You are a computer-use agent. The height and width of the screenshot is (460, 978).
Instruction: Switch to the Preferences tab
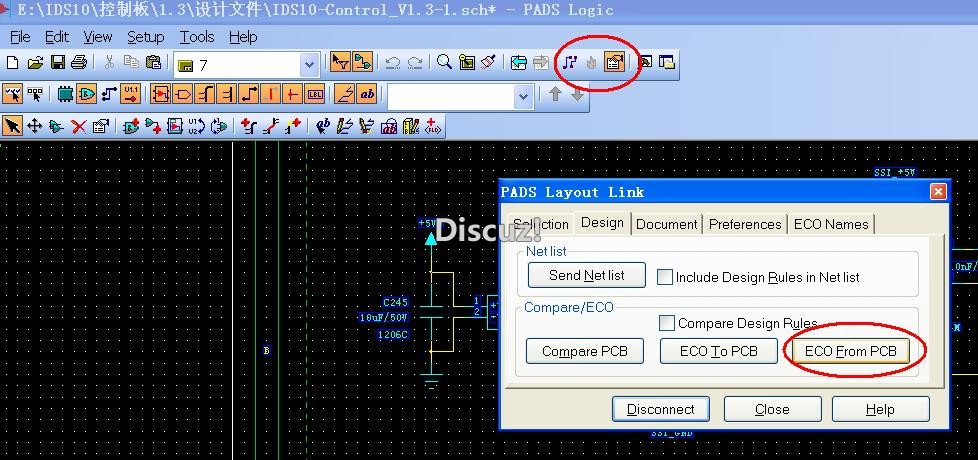tap(745, 224)
